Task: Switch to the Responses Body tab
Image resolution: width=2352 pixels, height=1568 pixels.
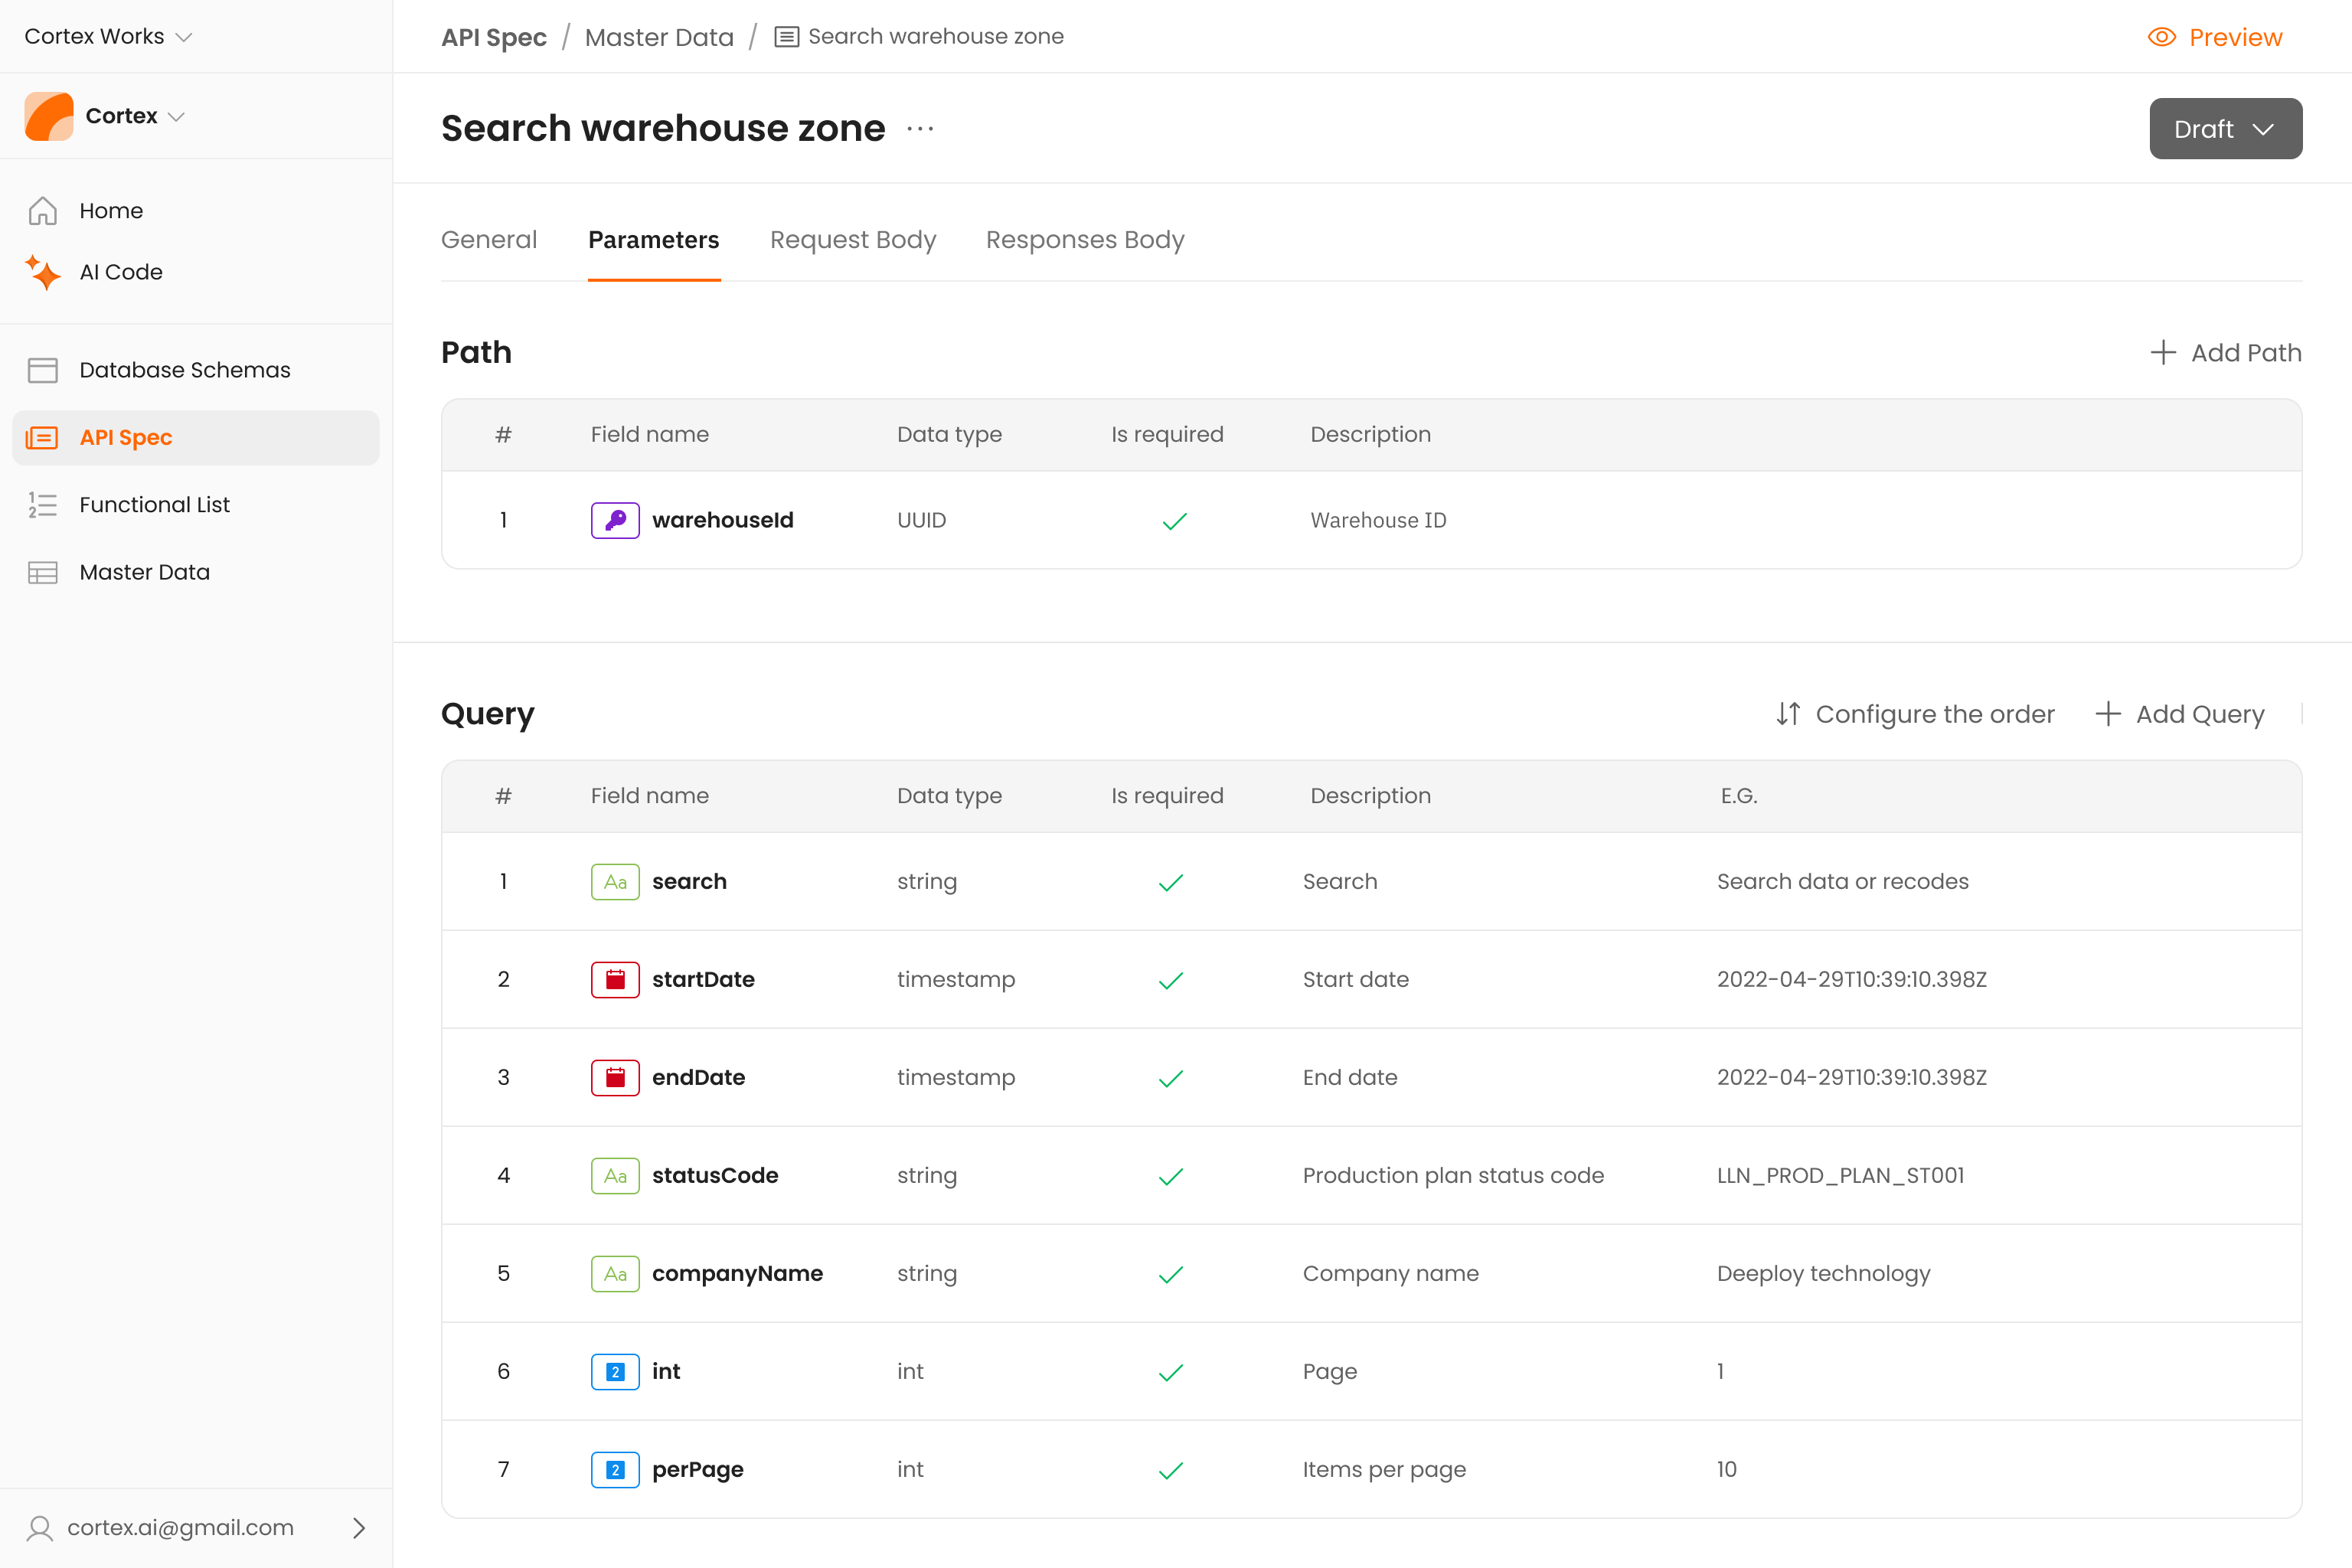Action: (x=1084, y=240)
